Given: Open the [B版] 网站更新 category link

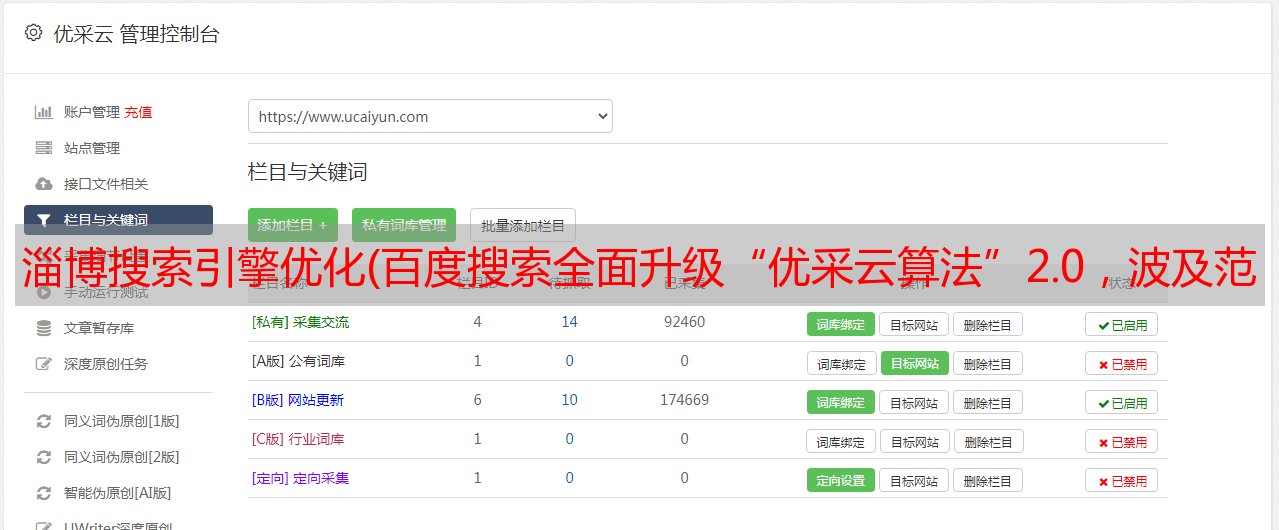Looking at the screenshot, I should (298, 400).
